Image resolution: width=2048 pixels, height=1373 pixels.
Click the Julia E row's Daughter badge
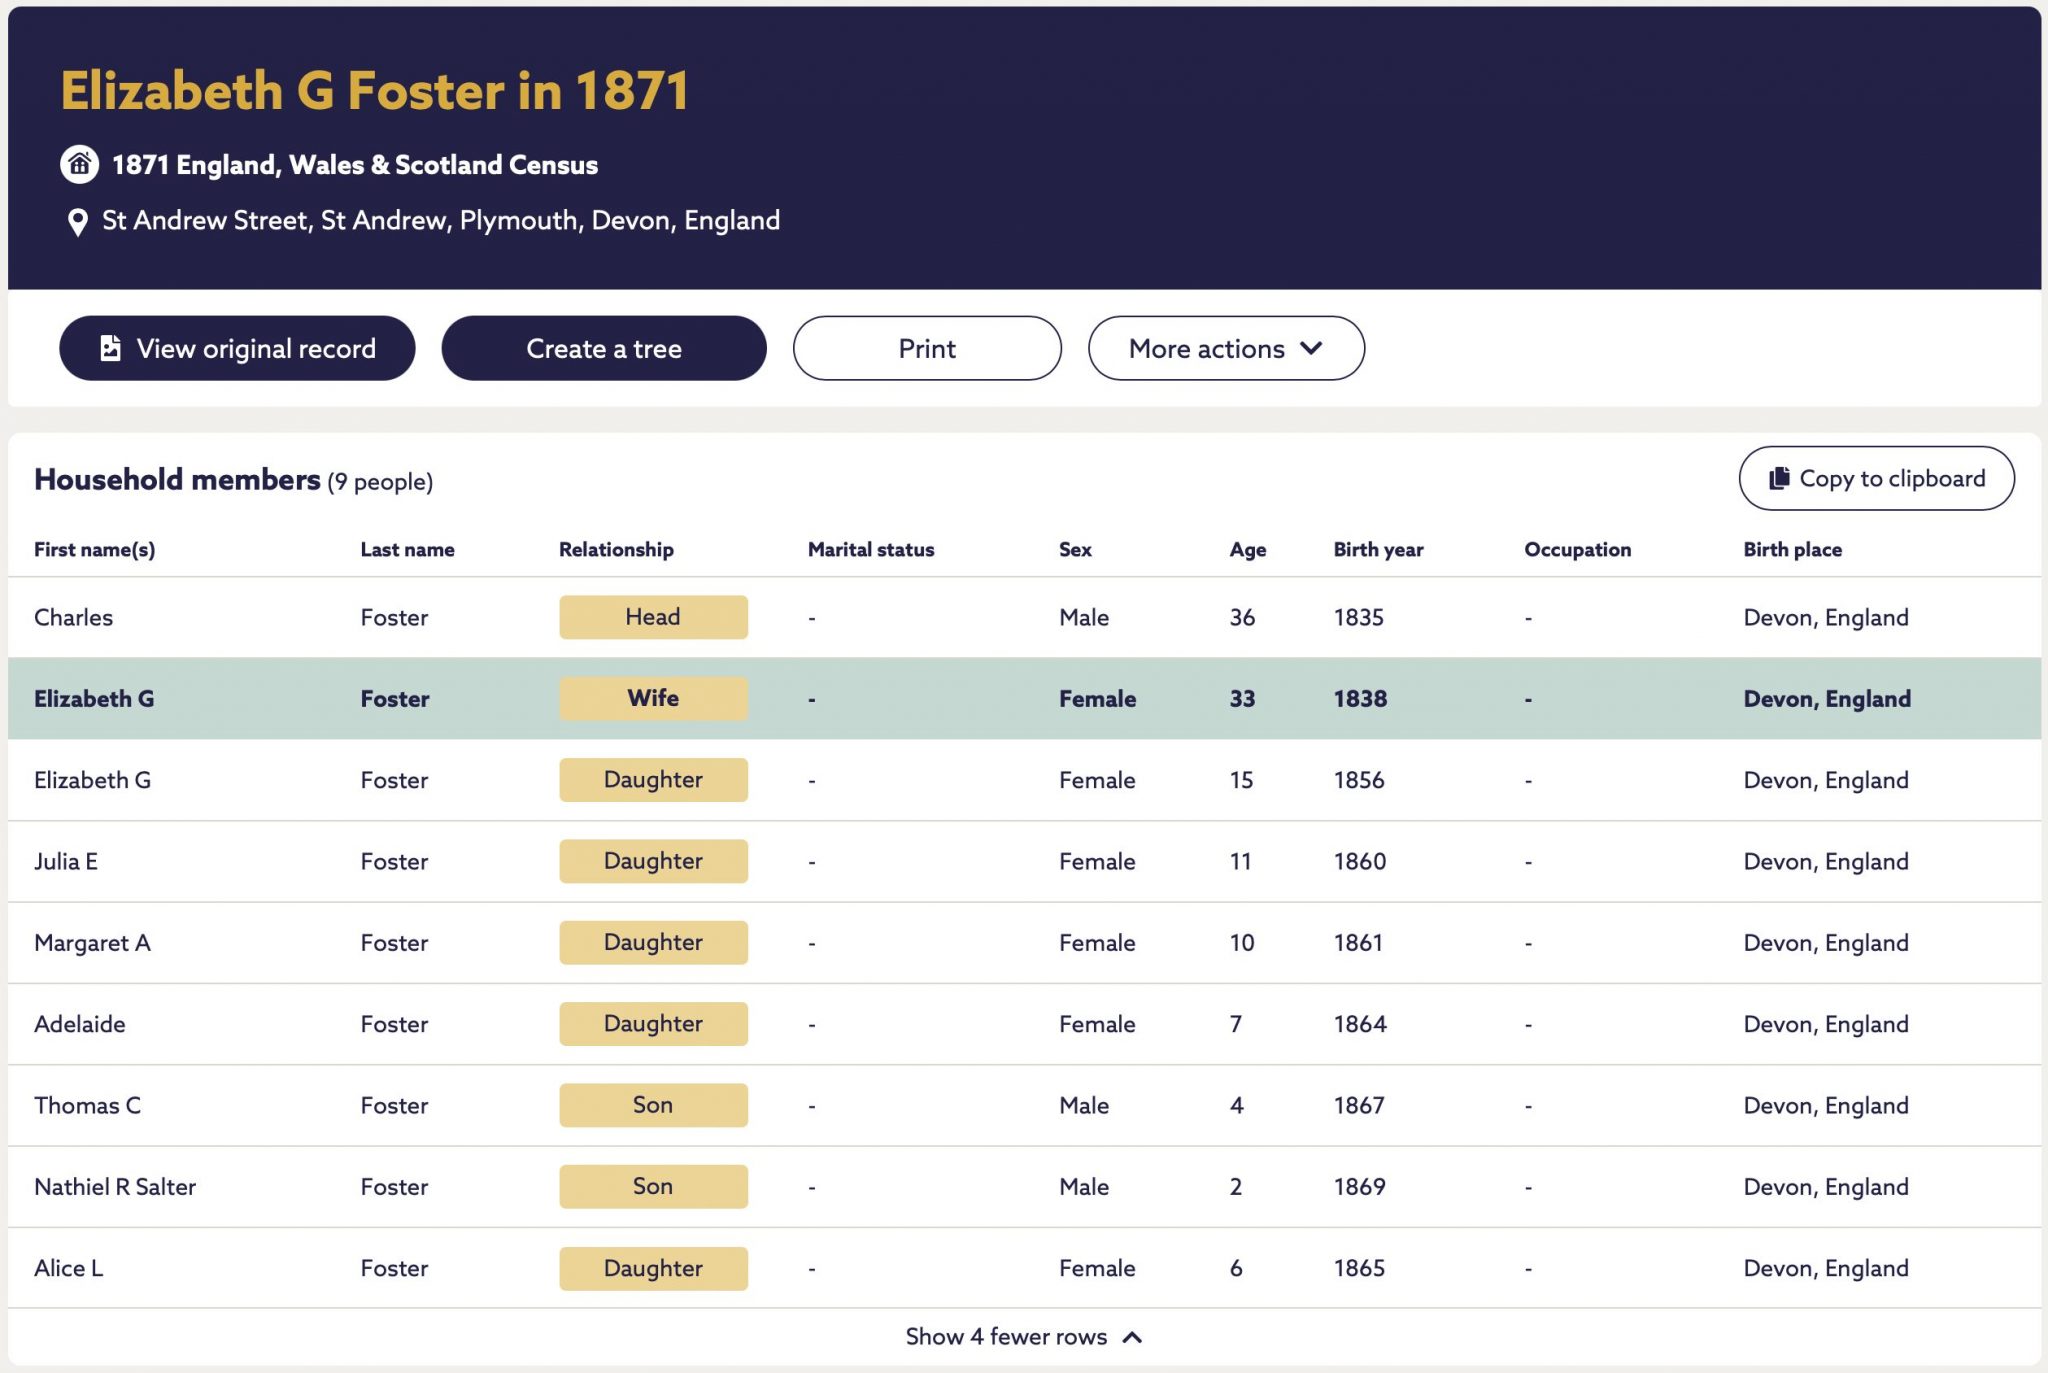653,861
